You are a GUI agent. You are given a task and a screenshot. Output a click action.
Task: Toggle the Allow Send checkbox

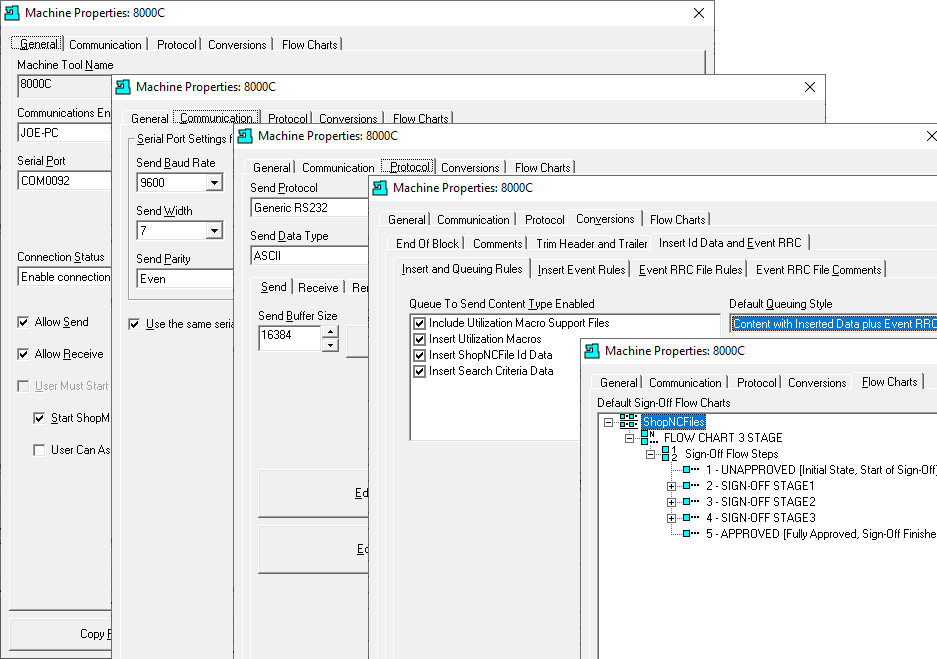point(23,322)
